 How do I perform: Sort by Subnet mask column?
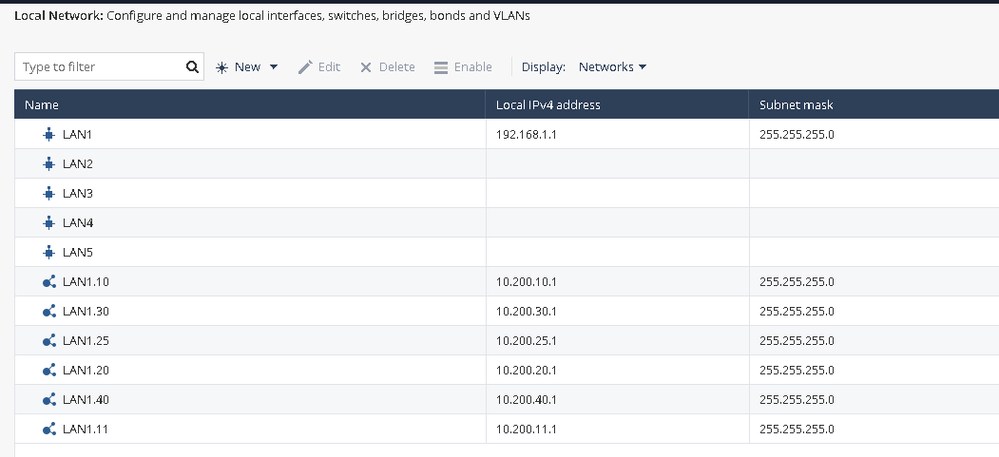pyautogui.click(x=796, y=105)
